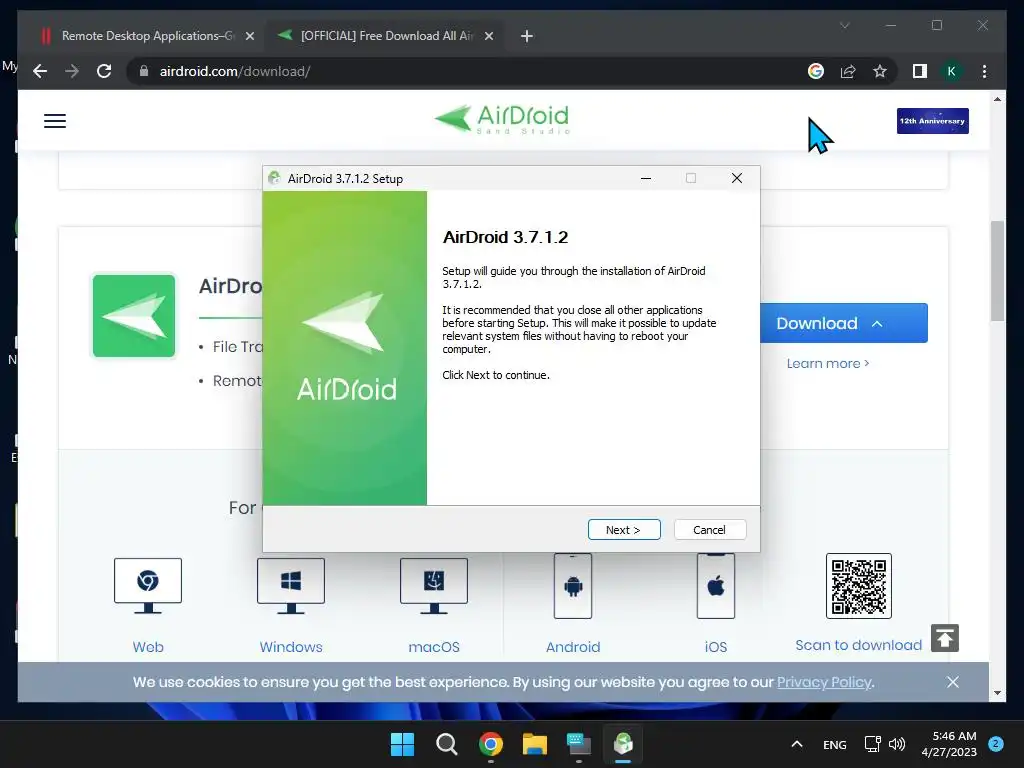The image size is (1024, 768).
Task: Click the Android label under the device icon
Action: coord(573,647)
